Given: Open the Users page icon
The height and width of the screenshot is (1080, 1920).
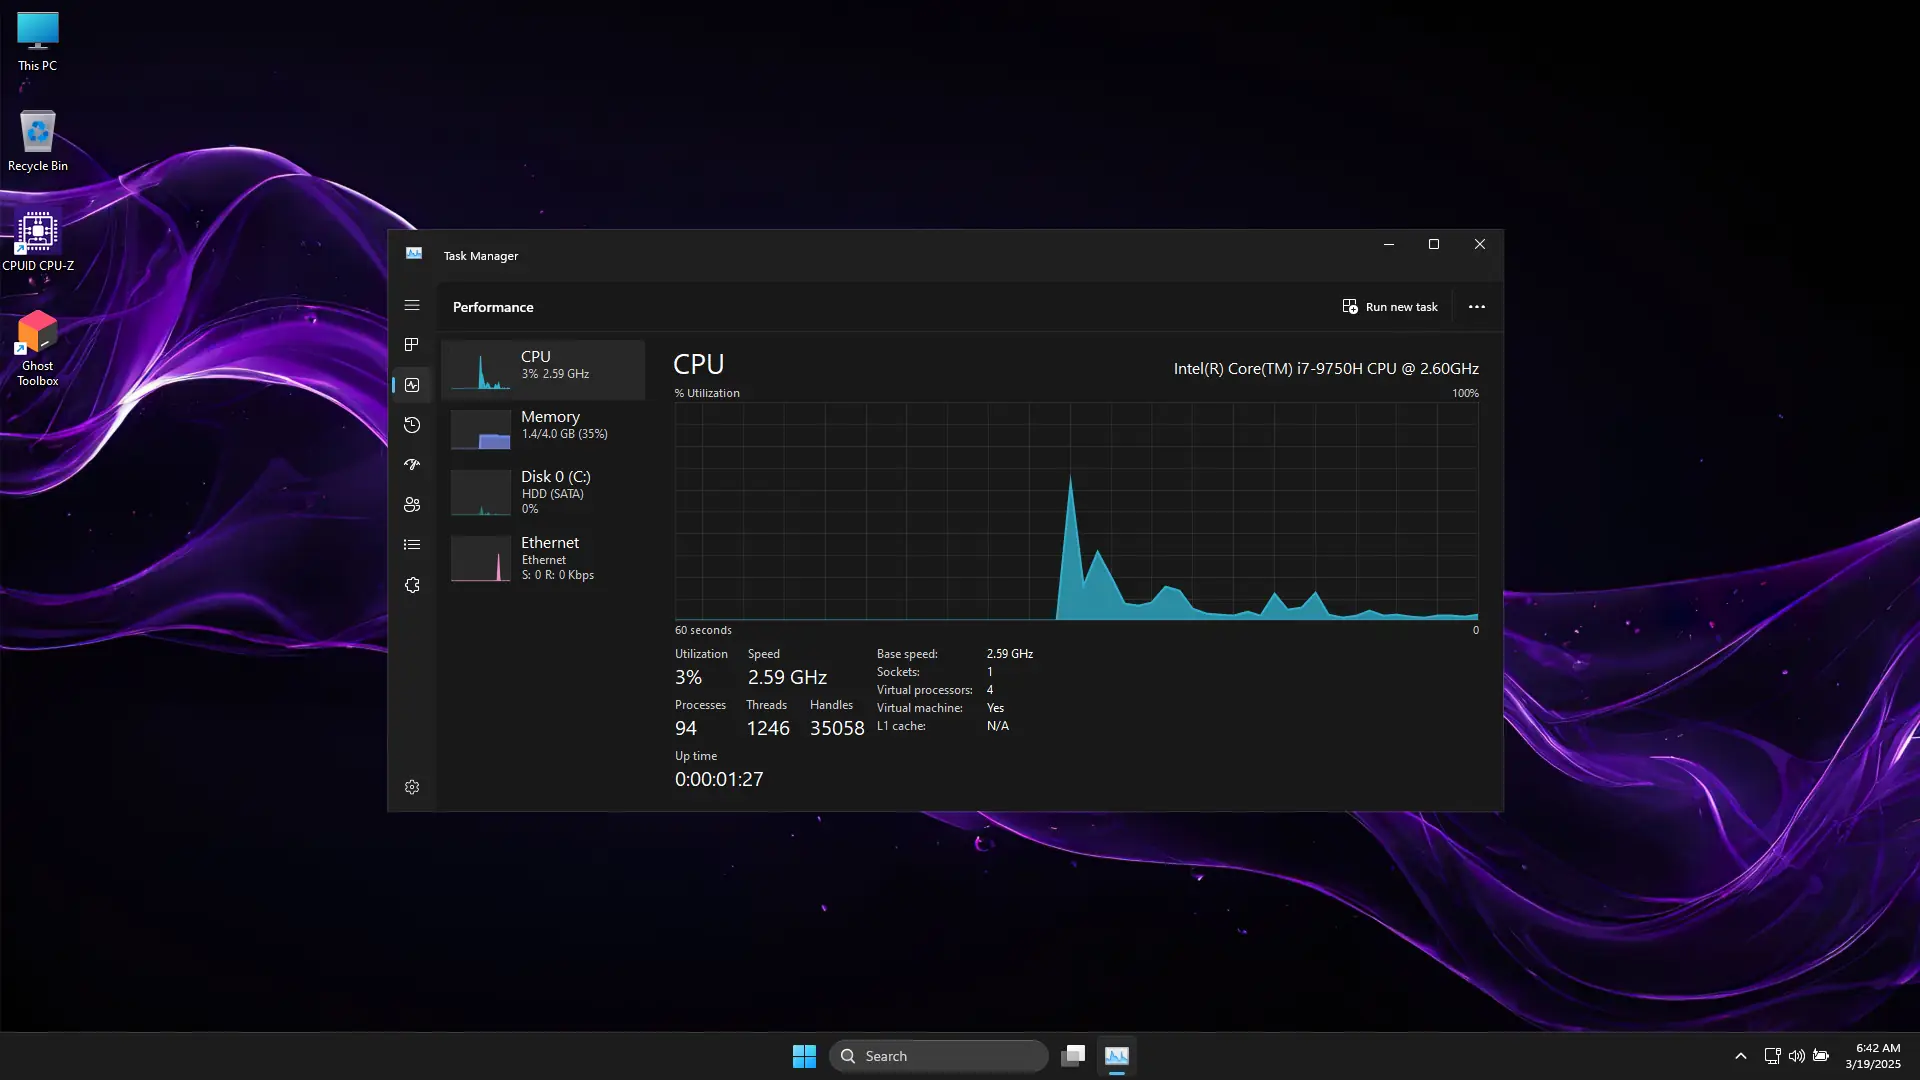Looking at the screenshot, I should tap(411, 505).
